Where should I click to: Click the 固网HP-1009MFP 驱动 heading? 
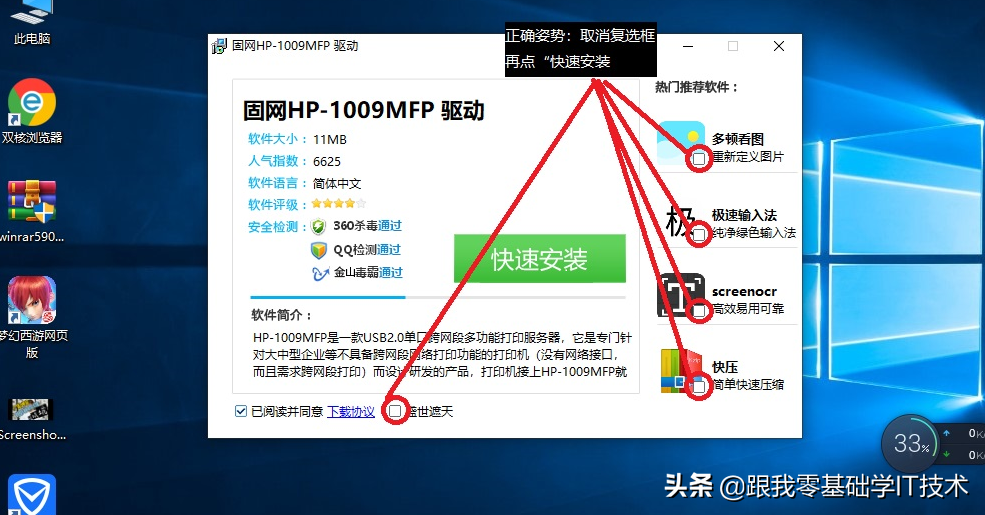364,111
